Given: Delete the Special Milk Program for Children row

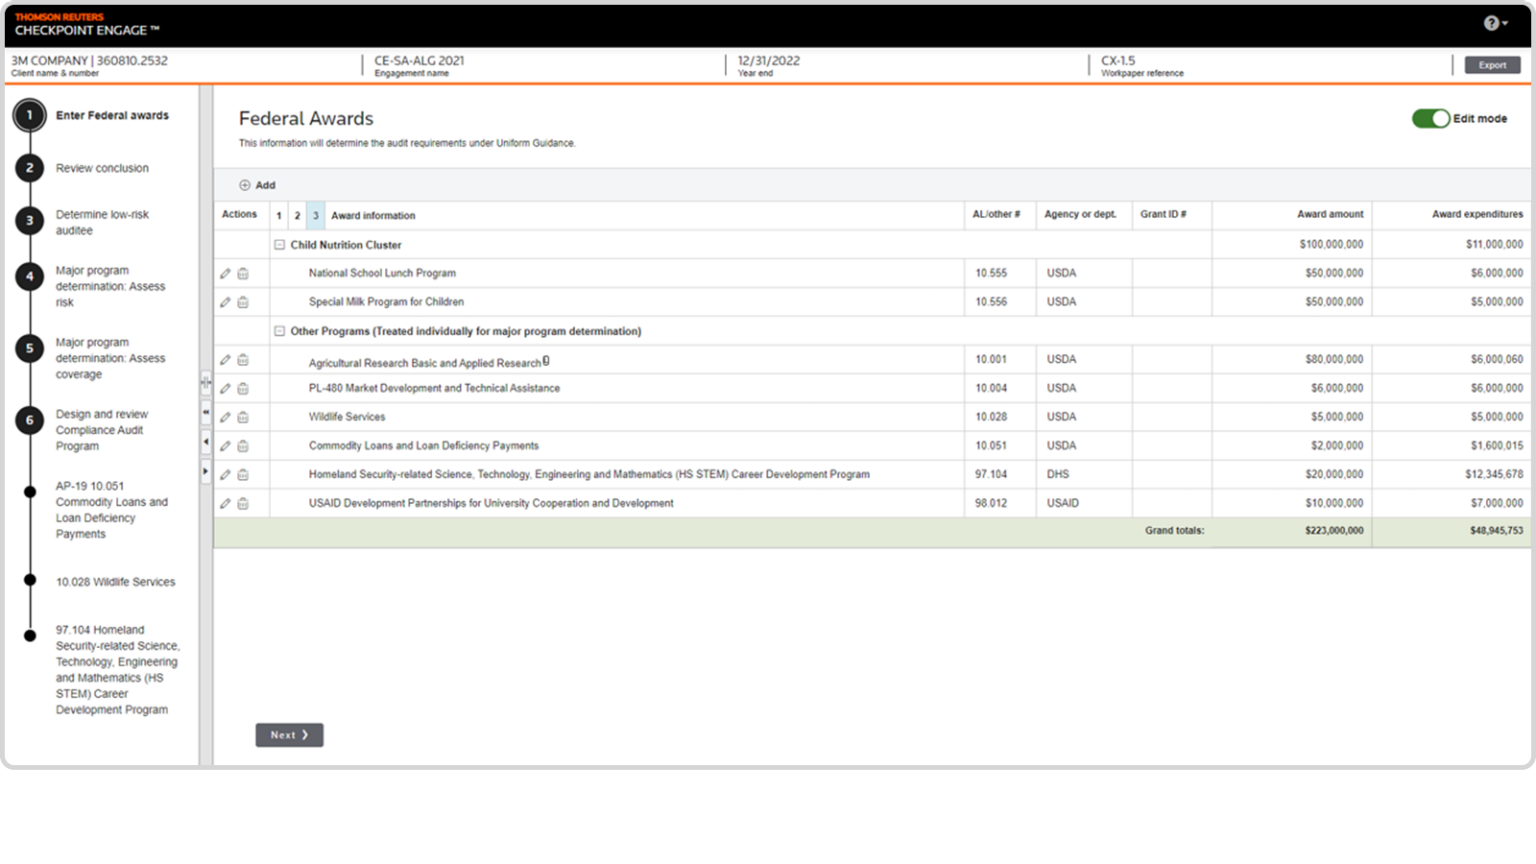Looking at the screenshot, I should pos(243,303).
